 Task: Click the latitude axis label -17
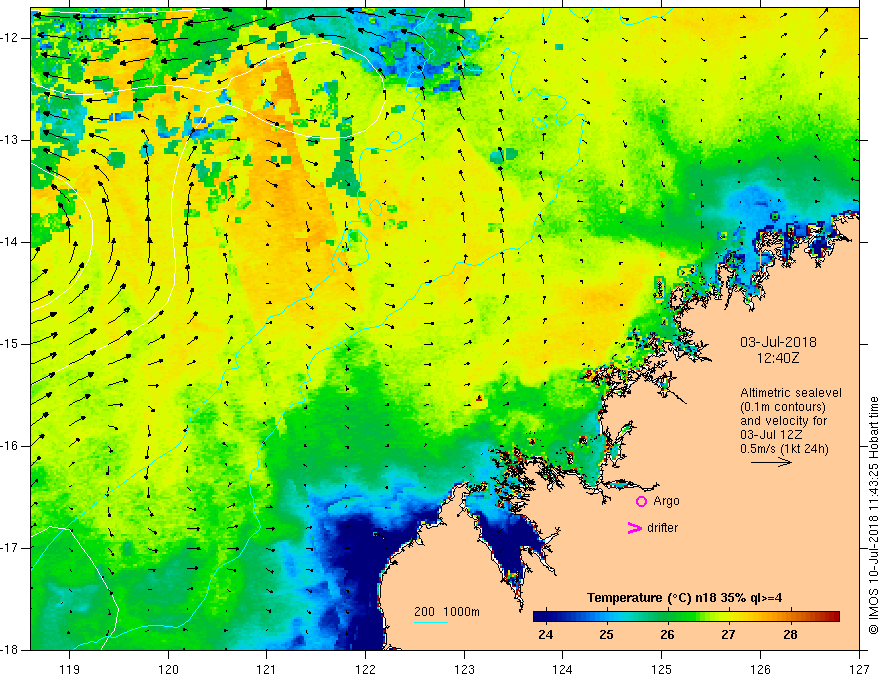10,548
